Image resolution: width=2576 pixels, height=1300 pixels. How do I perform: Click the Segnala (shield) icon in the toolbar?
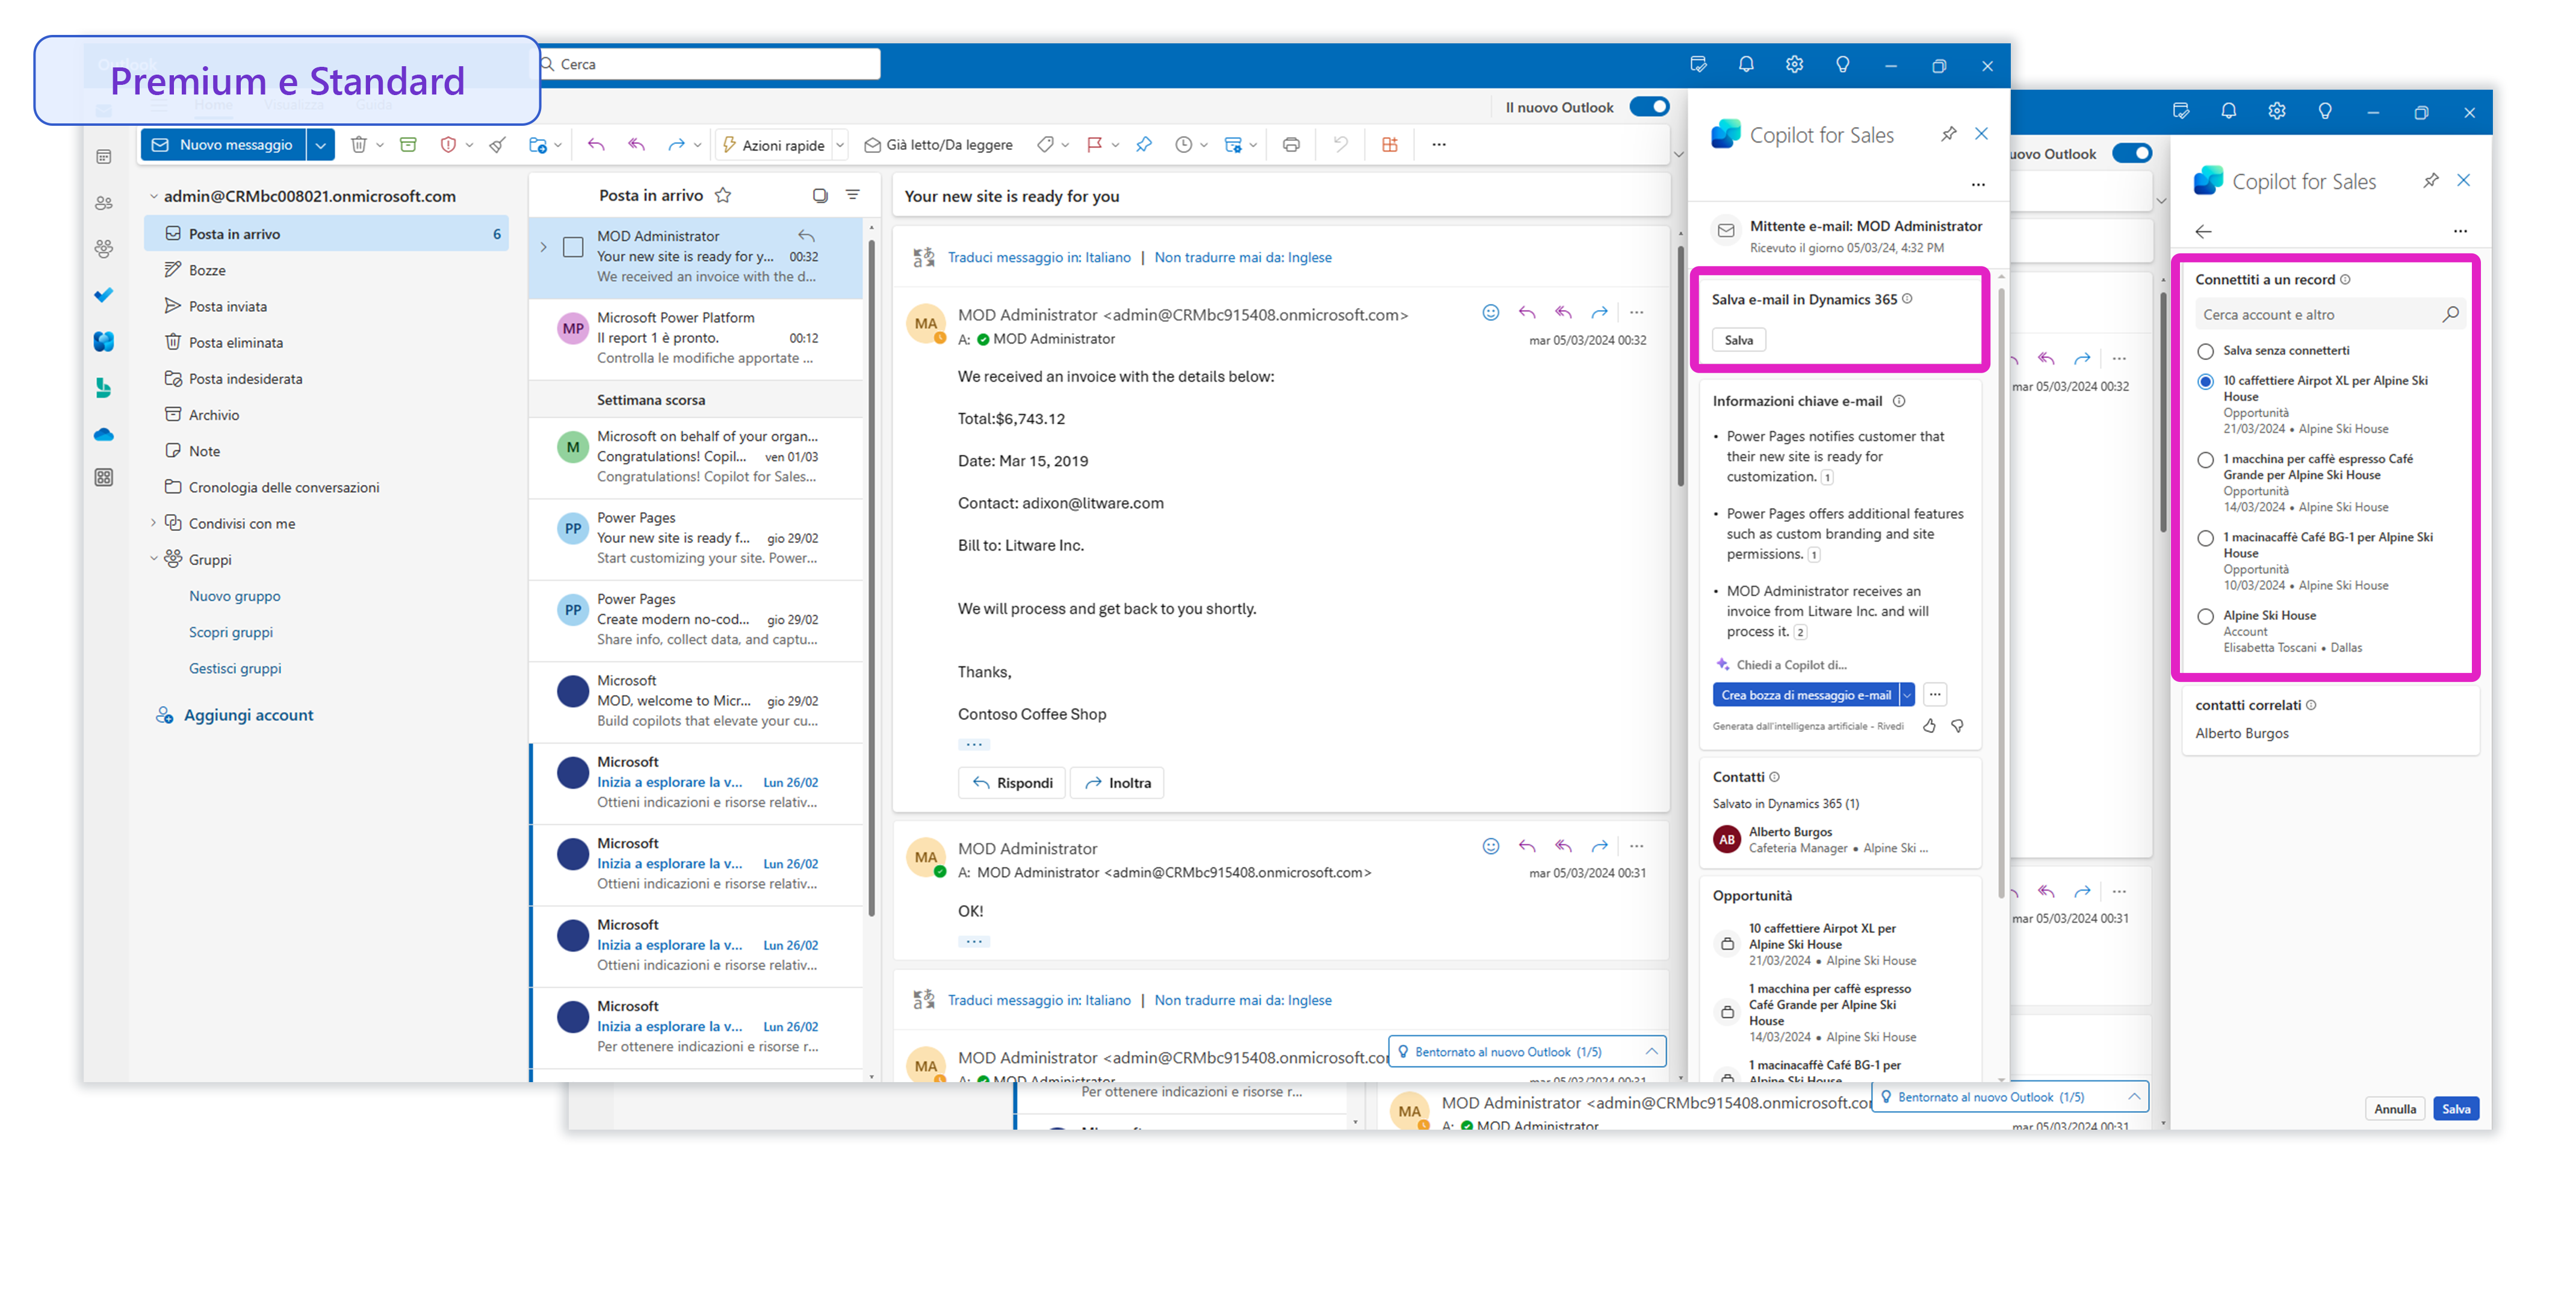[449, 144]
